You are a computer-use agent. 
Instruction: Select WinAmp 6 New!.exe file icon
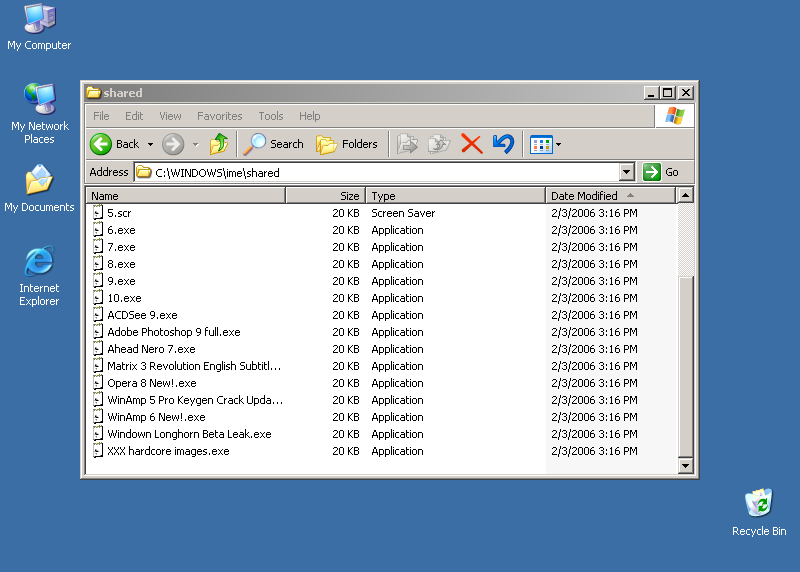coord(98,417)
